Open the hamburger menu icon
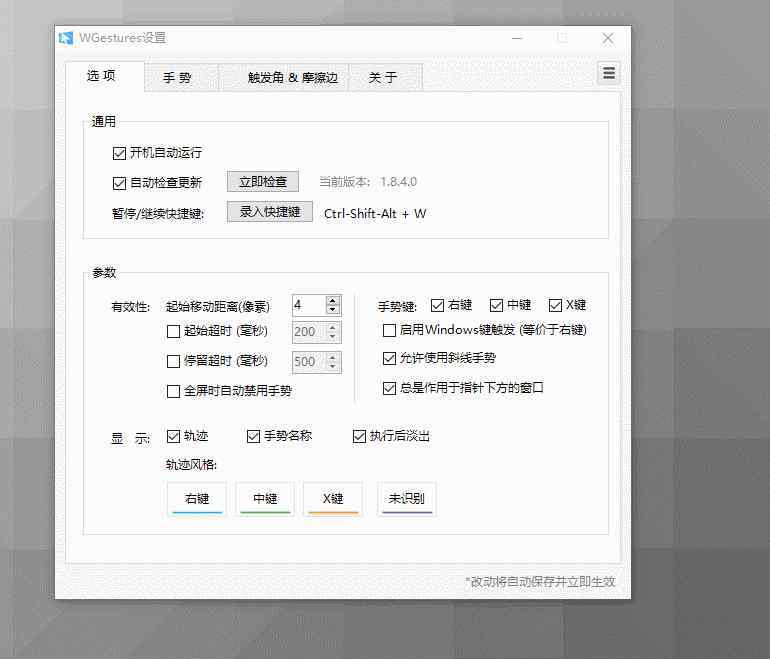 608,73
